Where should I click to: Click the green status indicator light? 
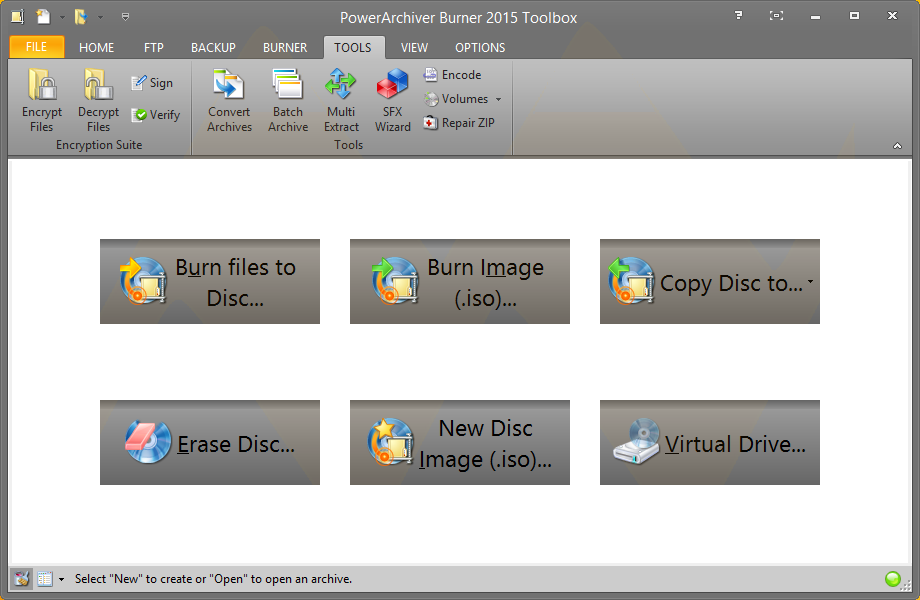tap(892, 579)
